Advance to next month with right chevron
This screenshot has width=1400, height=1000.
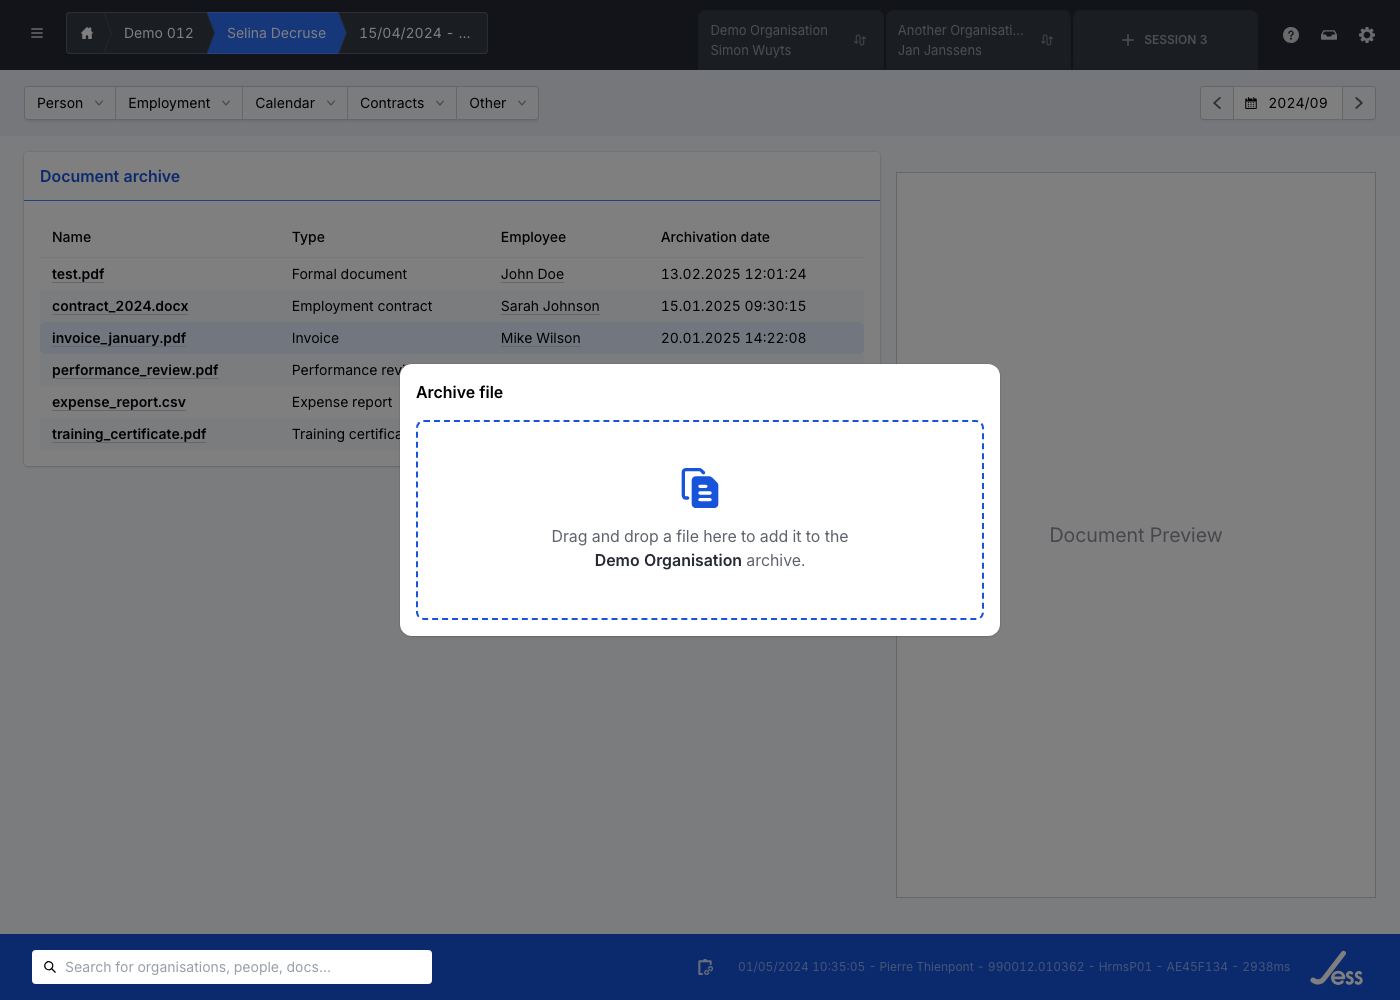1358,103
